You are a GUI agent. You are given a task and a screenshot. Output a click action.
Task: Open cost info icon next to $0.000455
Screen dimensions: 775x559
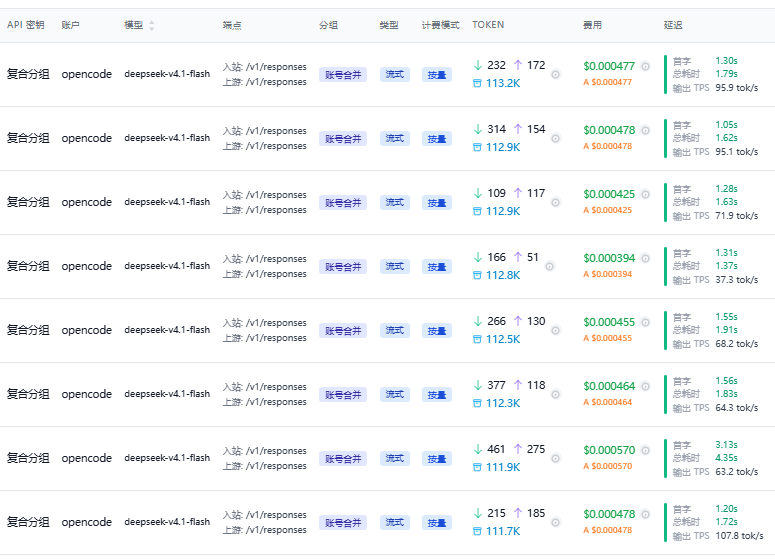tap(646, 322)
